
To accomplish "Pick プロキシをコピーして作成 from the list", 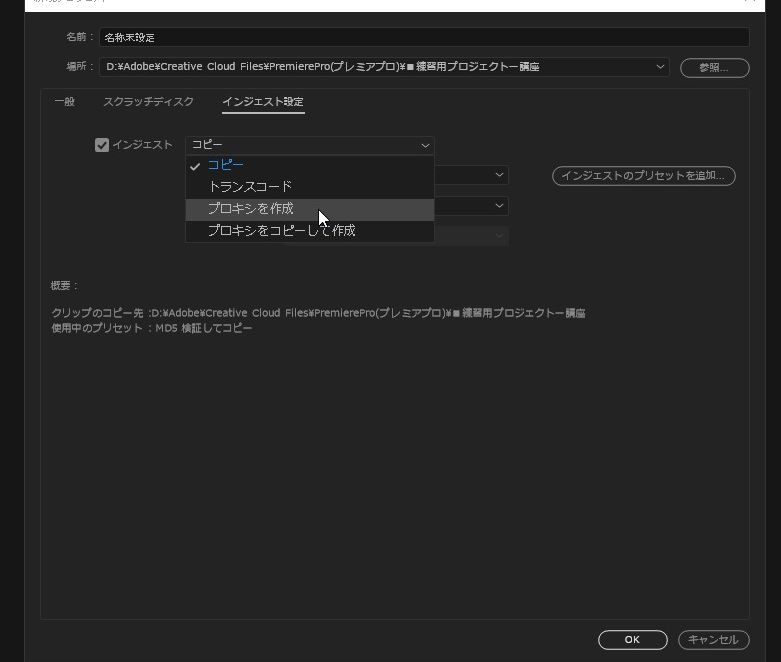I will click(281, 231).
